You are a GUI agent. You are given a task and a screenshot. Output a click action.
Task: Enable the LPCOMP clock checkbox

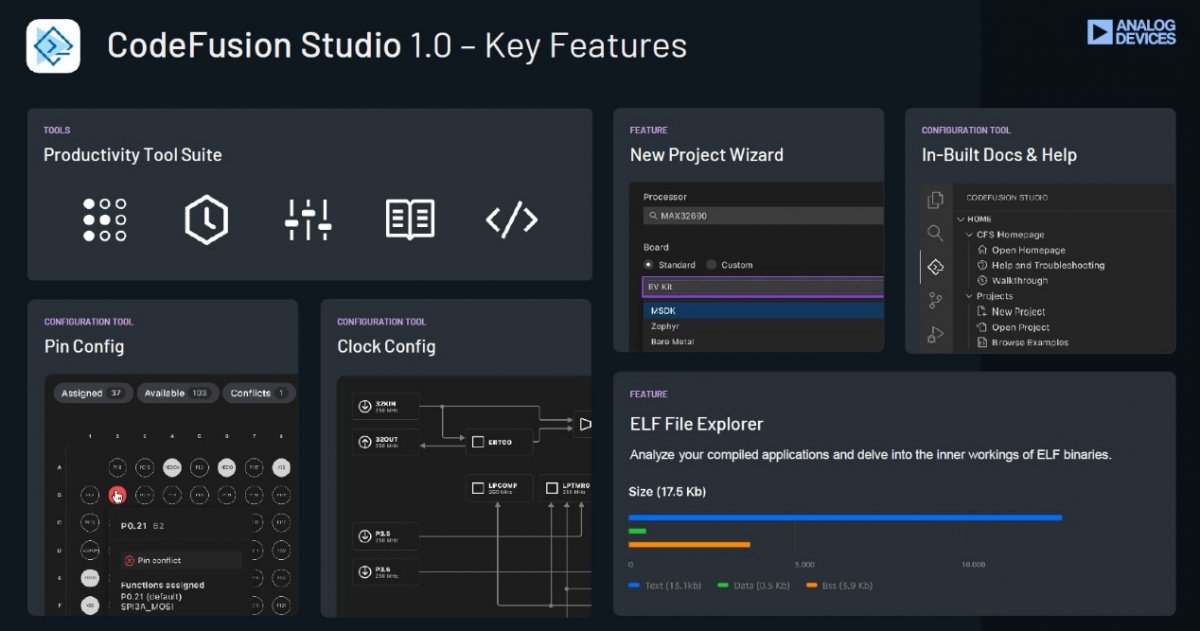pyautogui.click(x=478, y=488)
